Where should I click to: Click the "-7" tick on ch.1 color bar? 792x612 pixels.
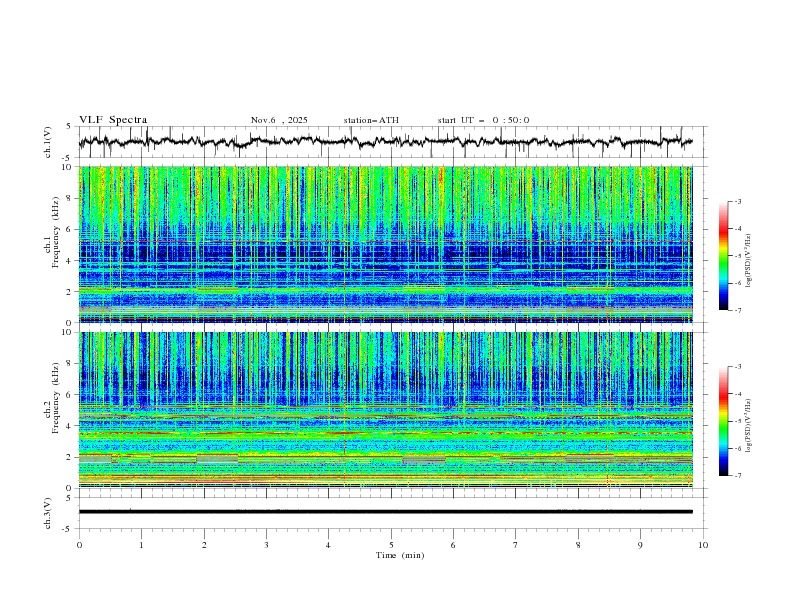[737, 310]
